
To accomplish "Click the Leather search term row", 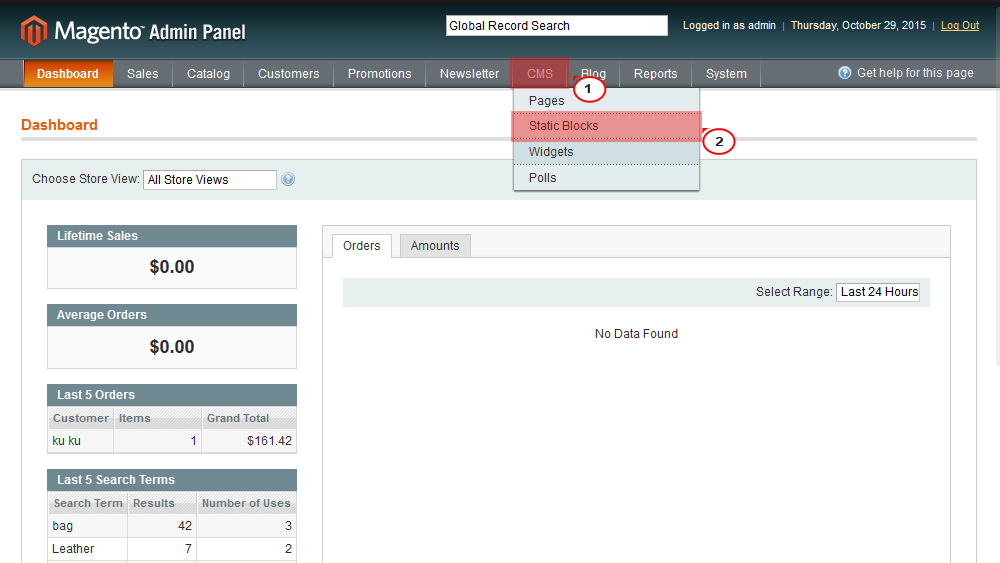I will point(172,549).
